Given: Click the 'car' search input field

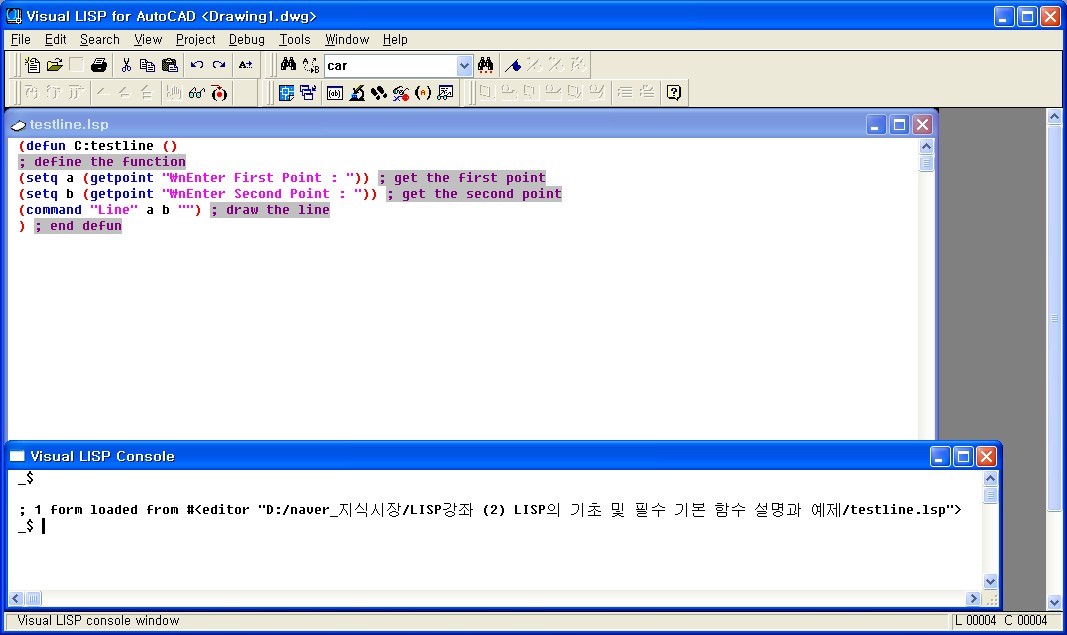Looking at the screenshot, I should (x=391, y=65).
